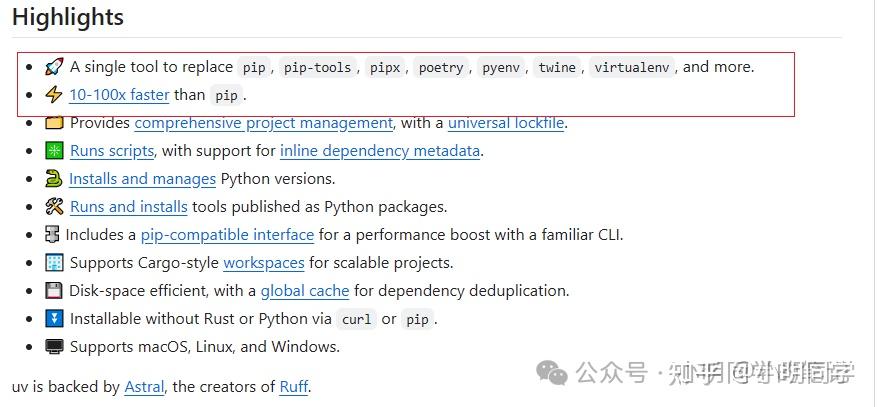The image size is (877, 407).
Task: Click the 'twine' code label
Action: 557,68
